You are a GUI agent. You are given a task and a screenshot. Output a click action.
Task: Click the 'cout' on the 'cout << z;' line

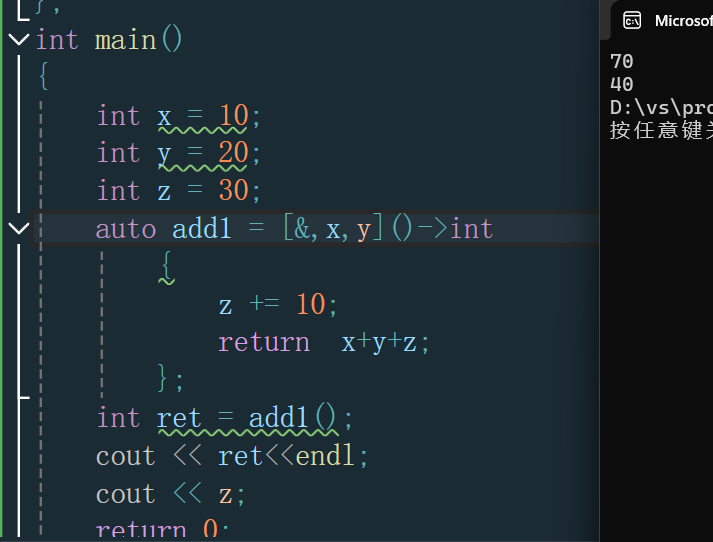click(x=126, y=494)
